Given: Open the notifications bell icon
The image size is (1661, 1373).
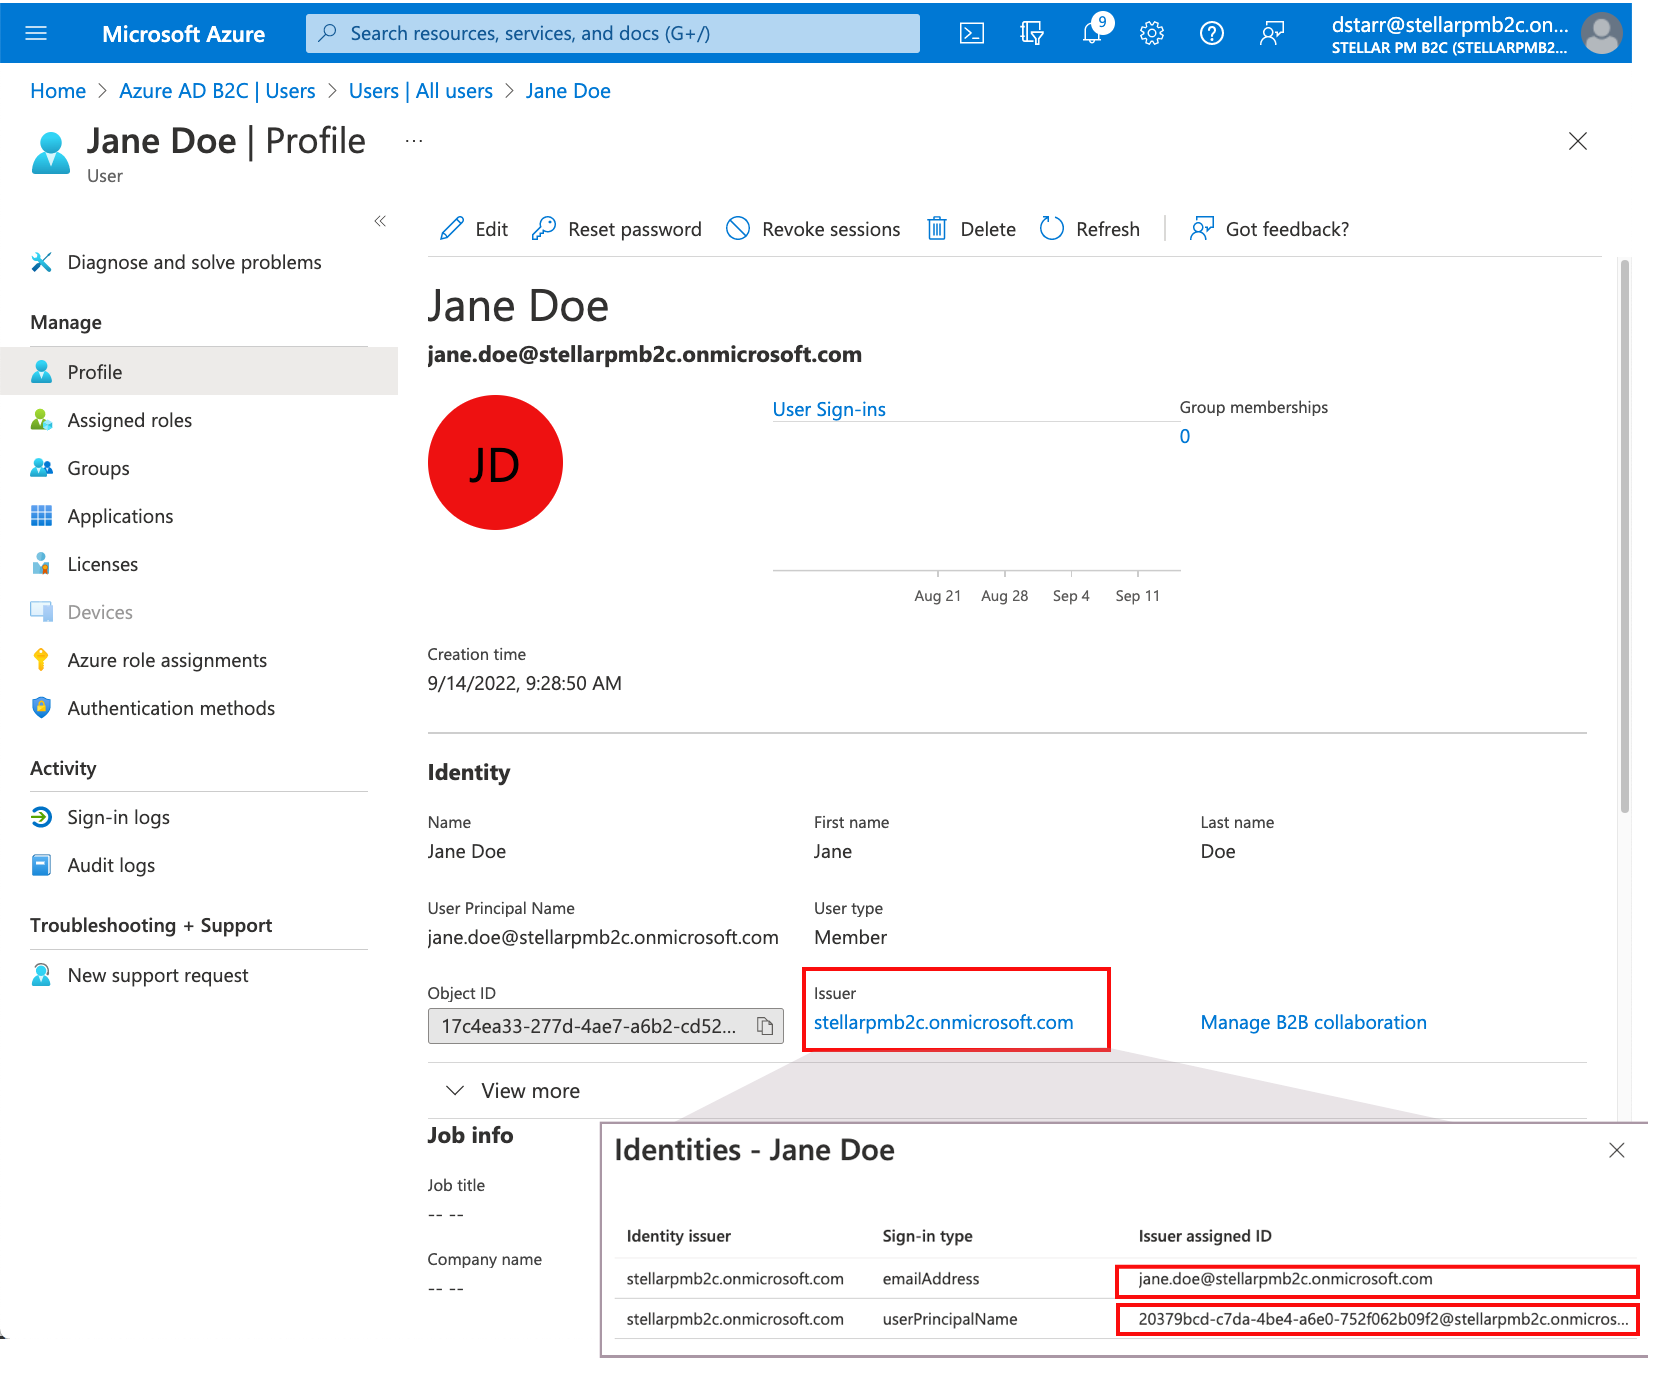Looking at the screenshot, I should coord(1092,33).
